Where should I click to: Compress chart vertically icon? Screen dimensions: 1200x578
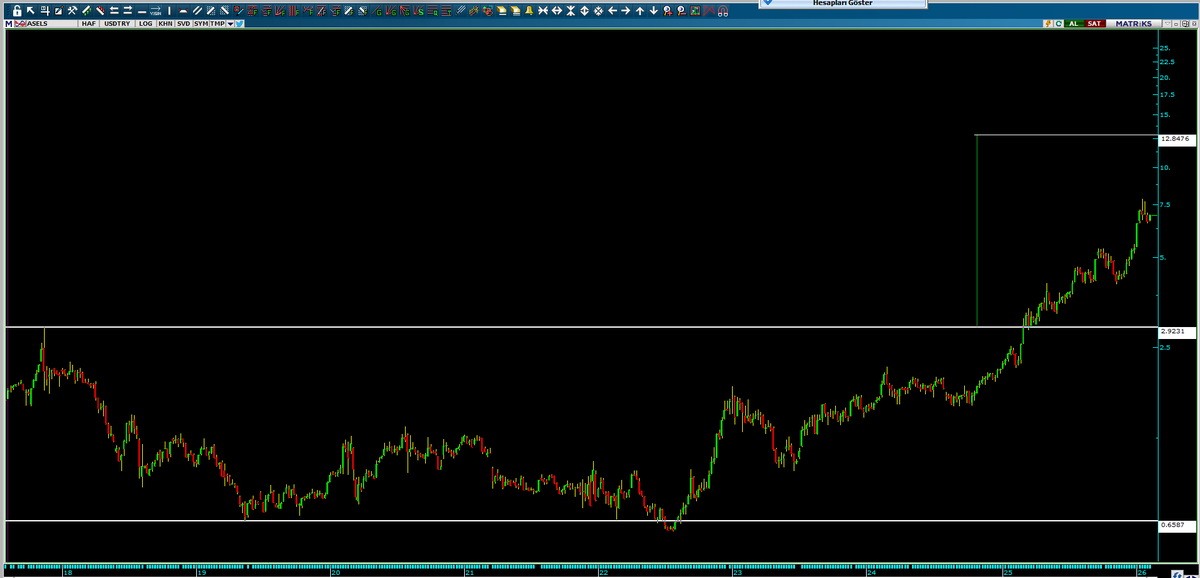(571, 11)
